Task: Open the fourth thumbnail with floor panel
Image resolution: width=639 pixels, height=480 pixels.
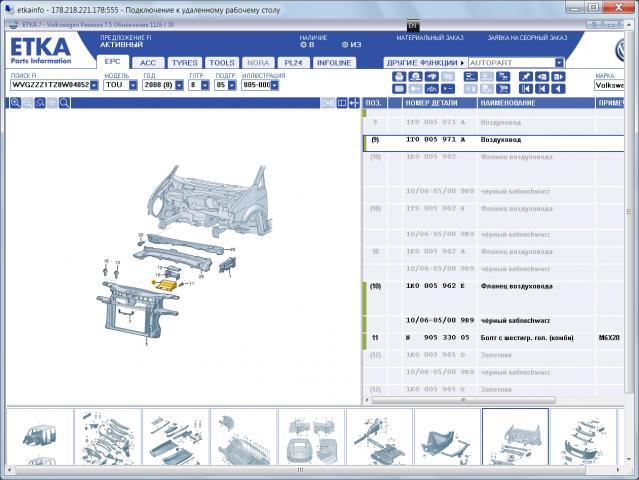Action: pos(244,437)
